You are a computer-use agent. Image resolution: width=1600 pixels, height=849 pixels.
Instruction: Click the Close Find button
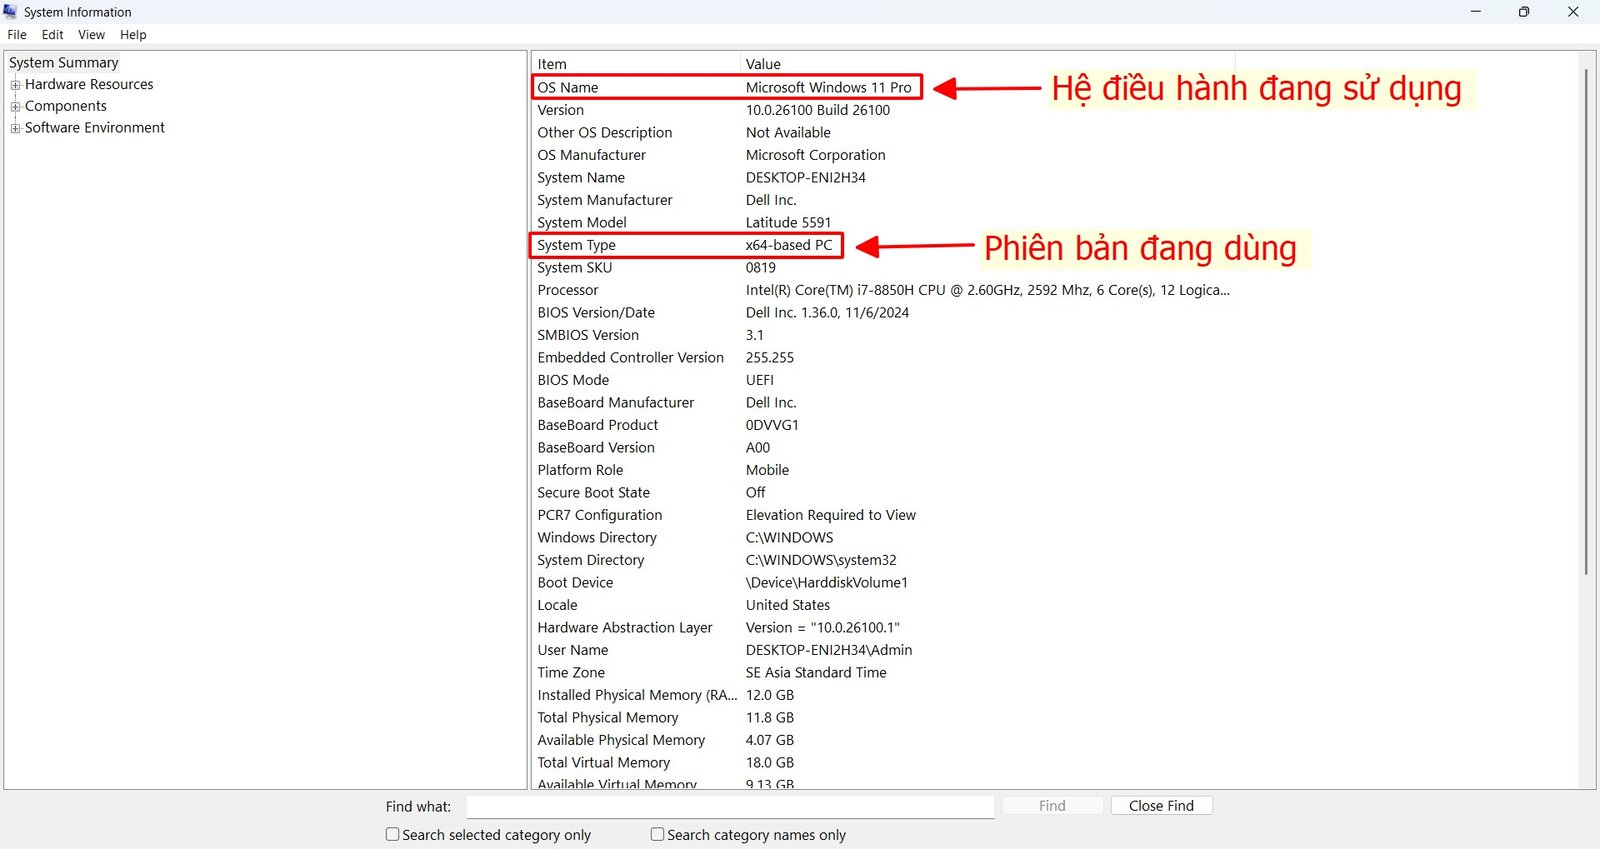[1161, 806]
